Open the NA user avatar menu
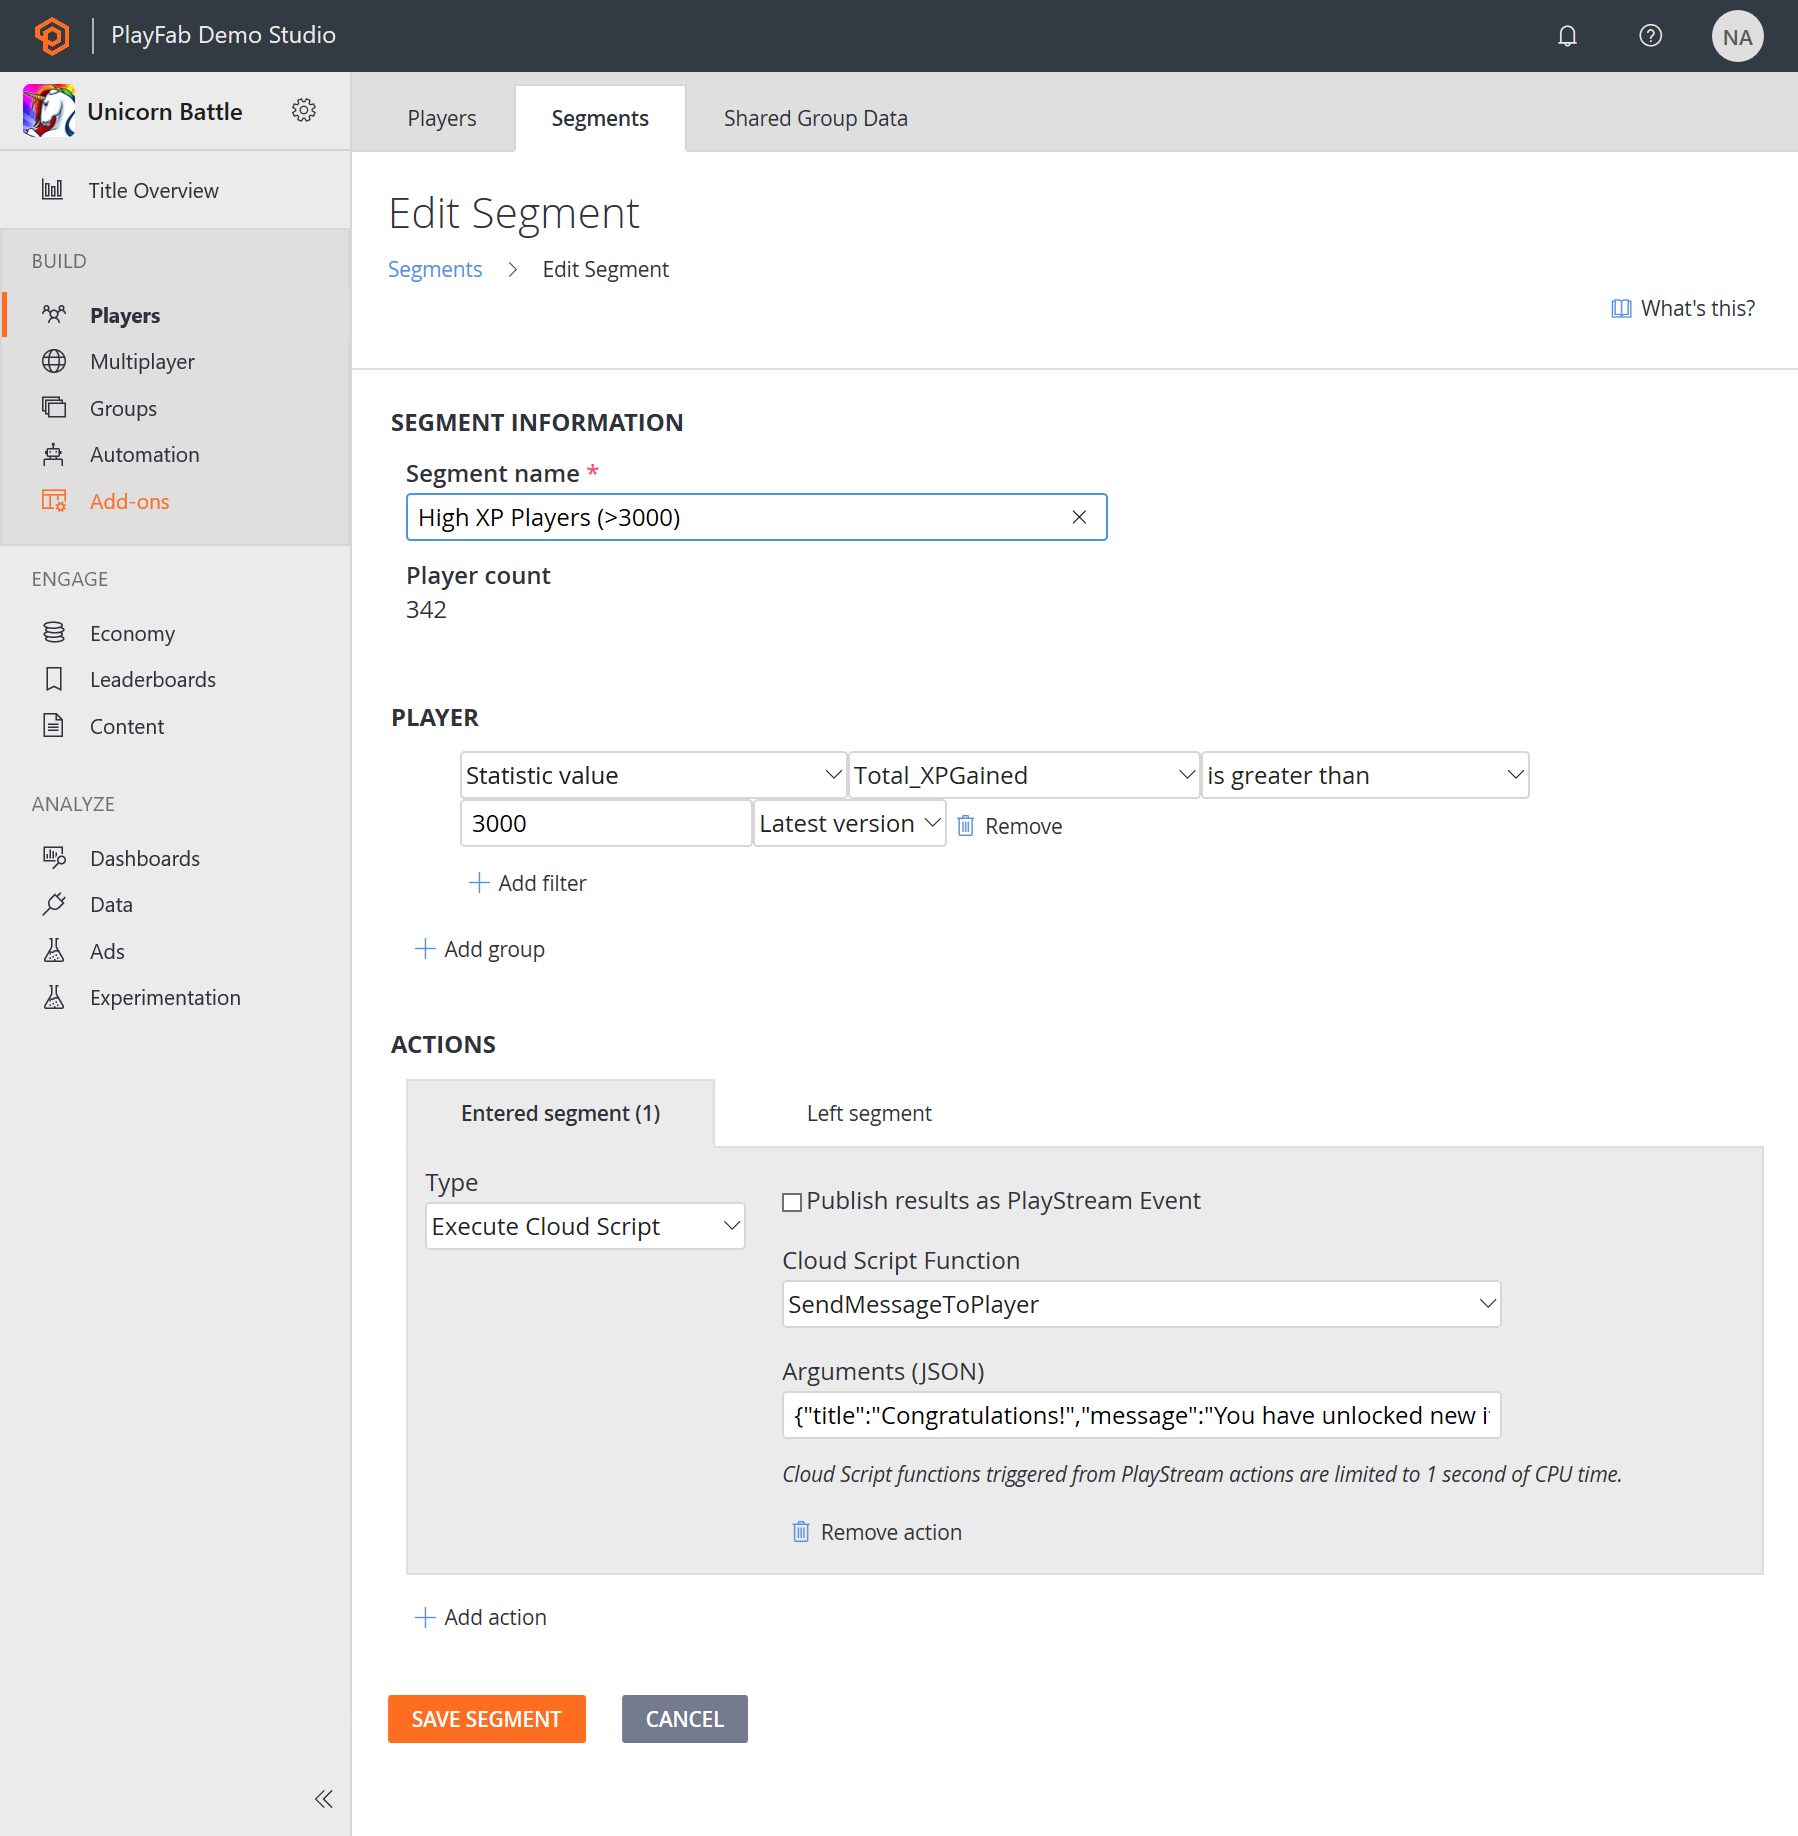This screenshot has height=1836, width=1798. (x=1737, y=37)
